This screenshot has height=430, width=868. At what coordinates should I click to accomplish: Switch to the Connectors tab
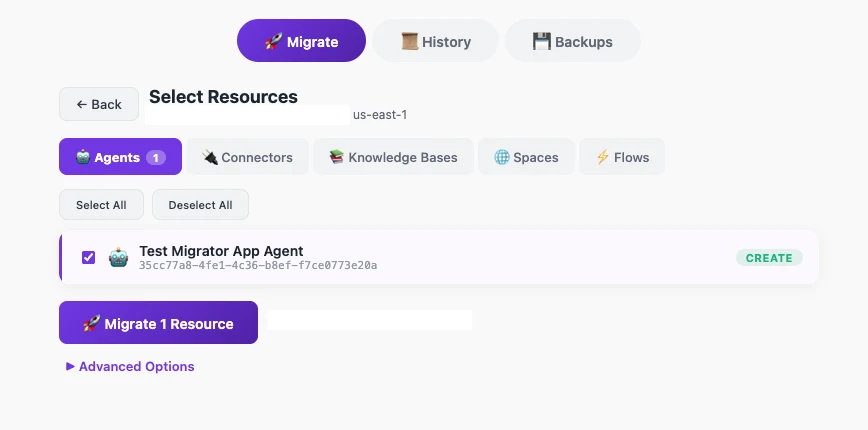coord(247,157)
